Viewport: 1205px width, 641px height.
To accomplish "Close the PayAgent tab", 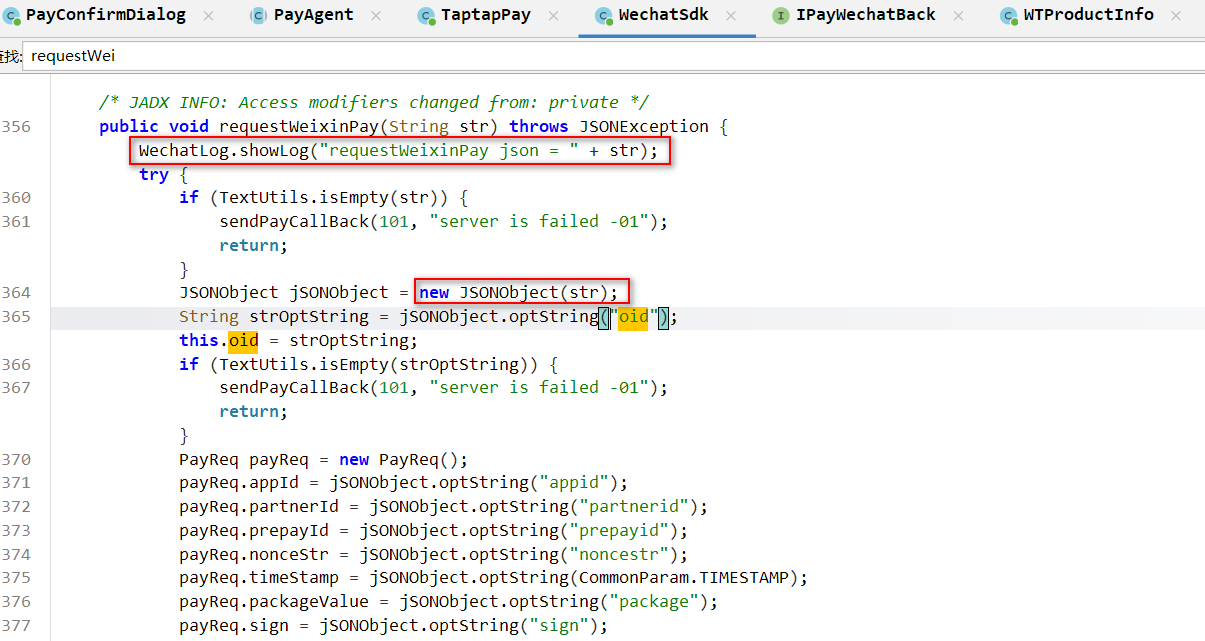I will tap(375, 16).
